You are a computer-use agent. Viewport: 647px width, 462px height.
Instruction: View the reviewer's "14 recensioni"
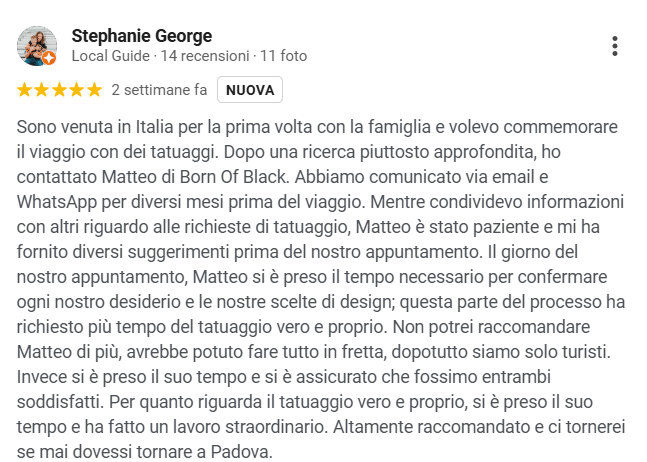(204, 56)
